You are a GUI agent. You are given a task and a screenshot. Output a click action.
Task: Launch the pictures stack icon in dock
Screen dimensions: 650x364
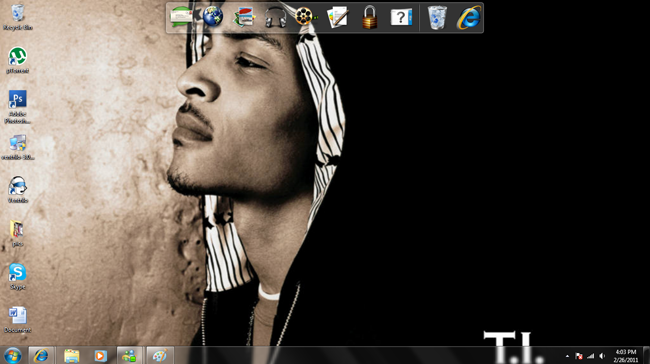point(244,17)
